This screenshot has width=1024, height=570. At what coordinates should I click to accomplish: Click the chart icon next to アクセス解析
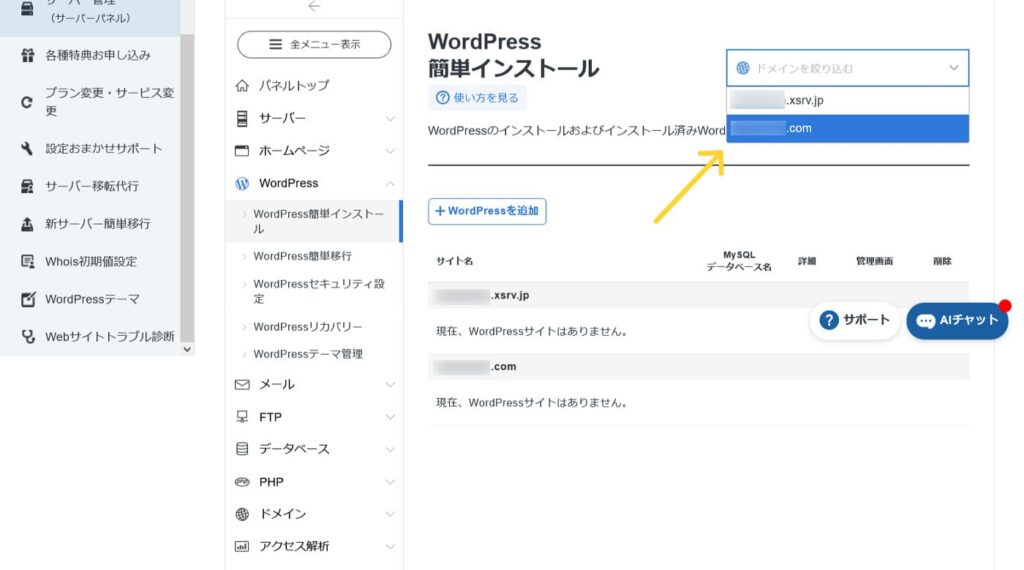pos(242,546)
